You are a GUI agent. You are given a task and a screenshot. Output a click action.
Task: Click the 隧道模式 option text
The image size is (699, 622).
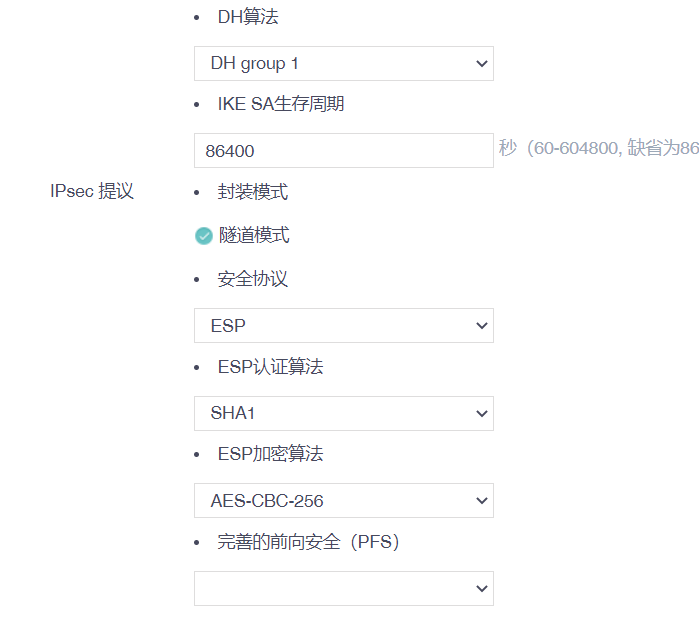pyautogui.click(x=254, y=236)
